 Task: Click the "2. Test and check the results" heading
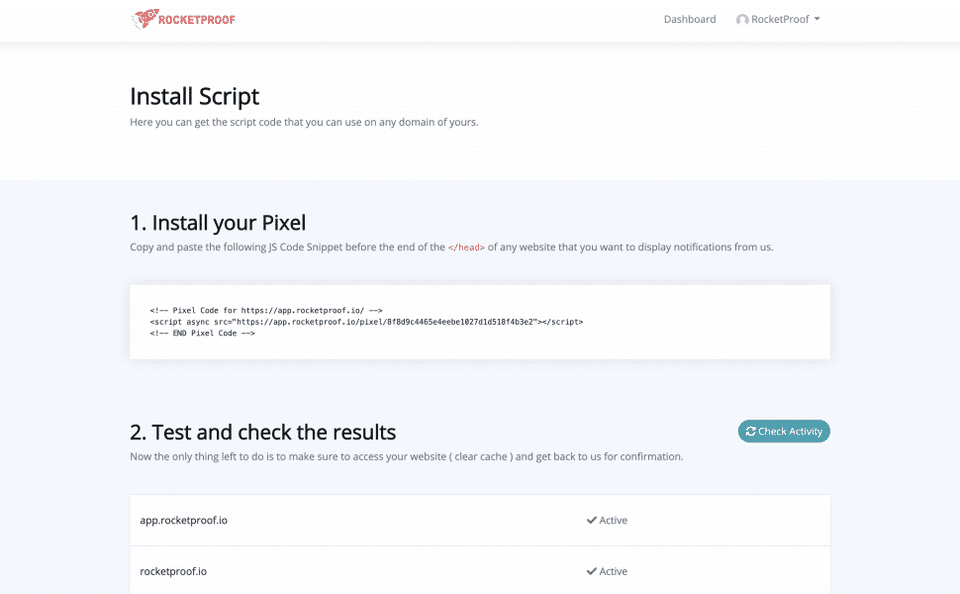coord(263,432)
